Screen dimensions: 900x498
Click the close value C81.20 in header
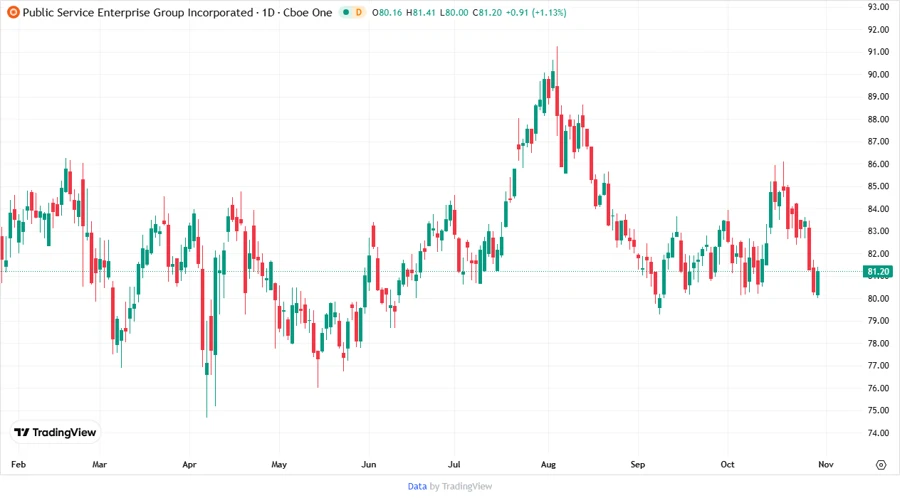(x=487, y=12)
